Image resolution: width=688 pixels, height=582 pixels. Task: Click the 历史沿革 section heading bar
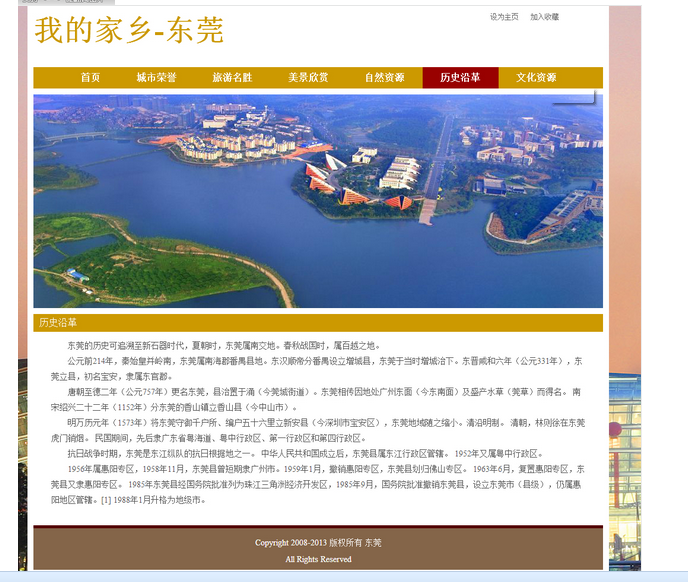click(318, 323)
